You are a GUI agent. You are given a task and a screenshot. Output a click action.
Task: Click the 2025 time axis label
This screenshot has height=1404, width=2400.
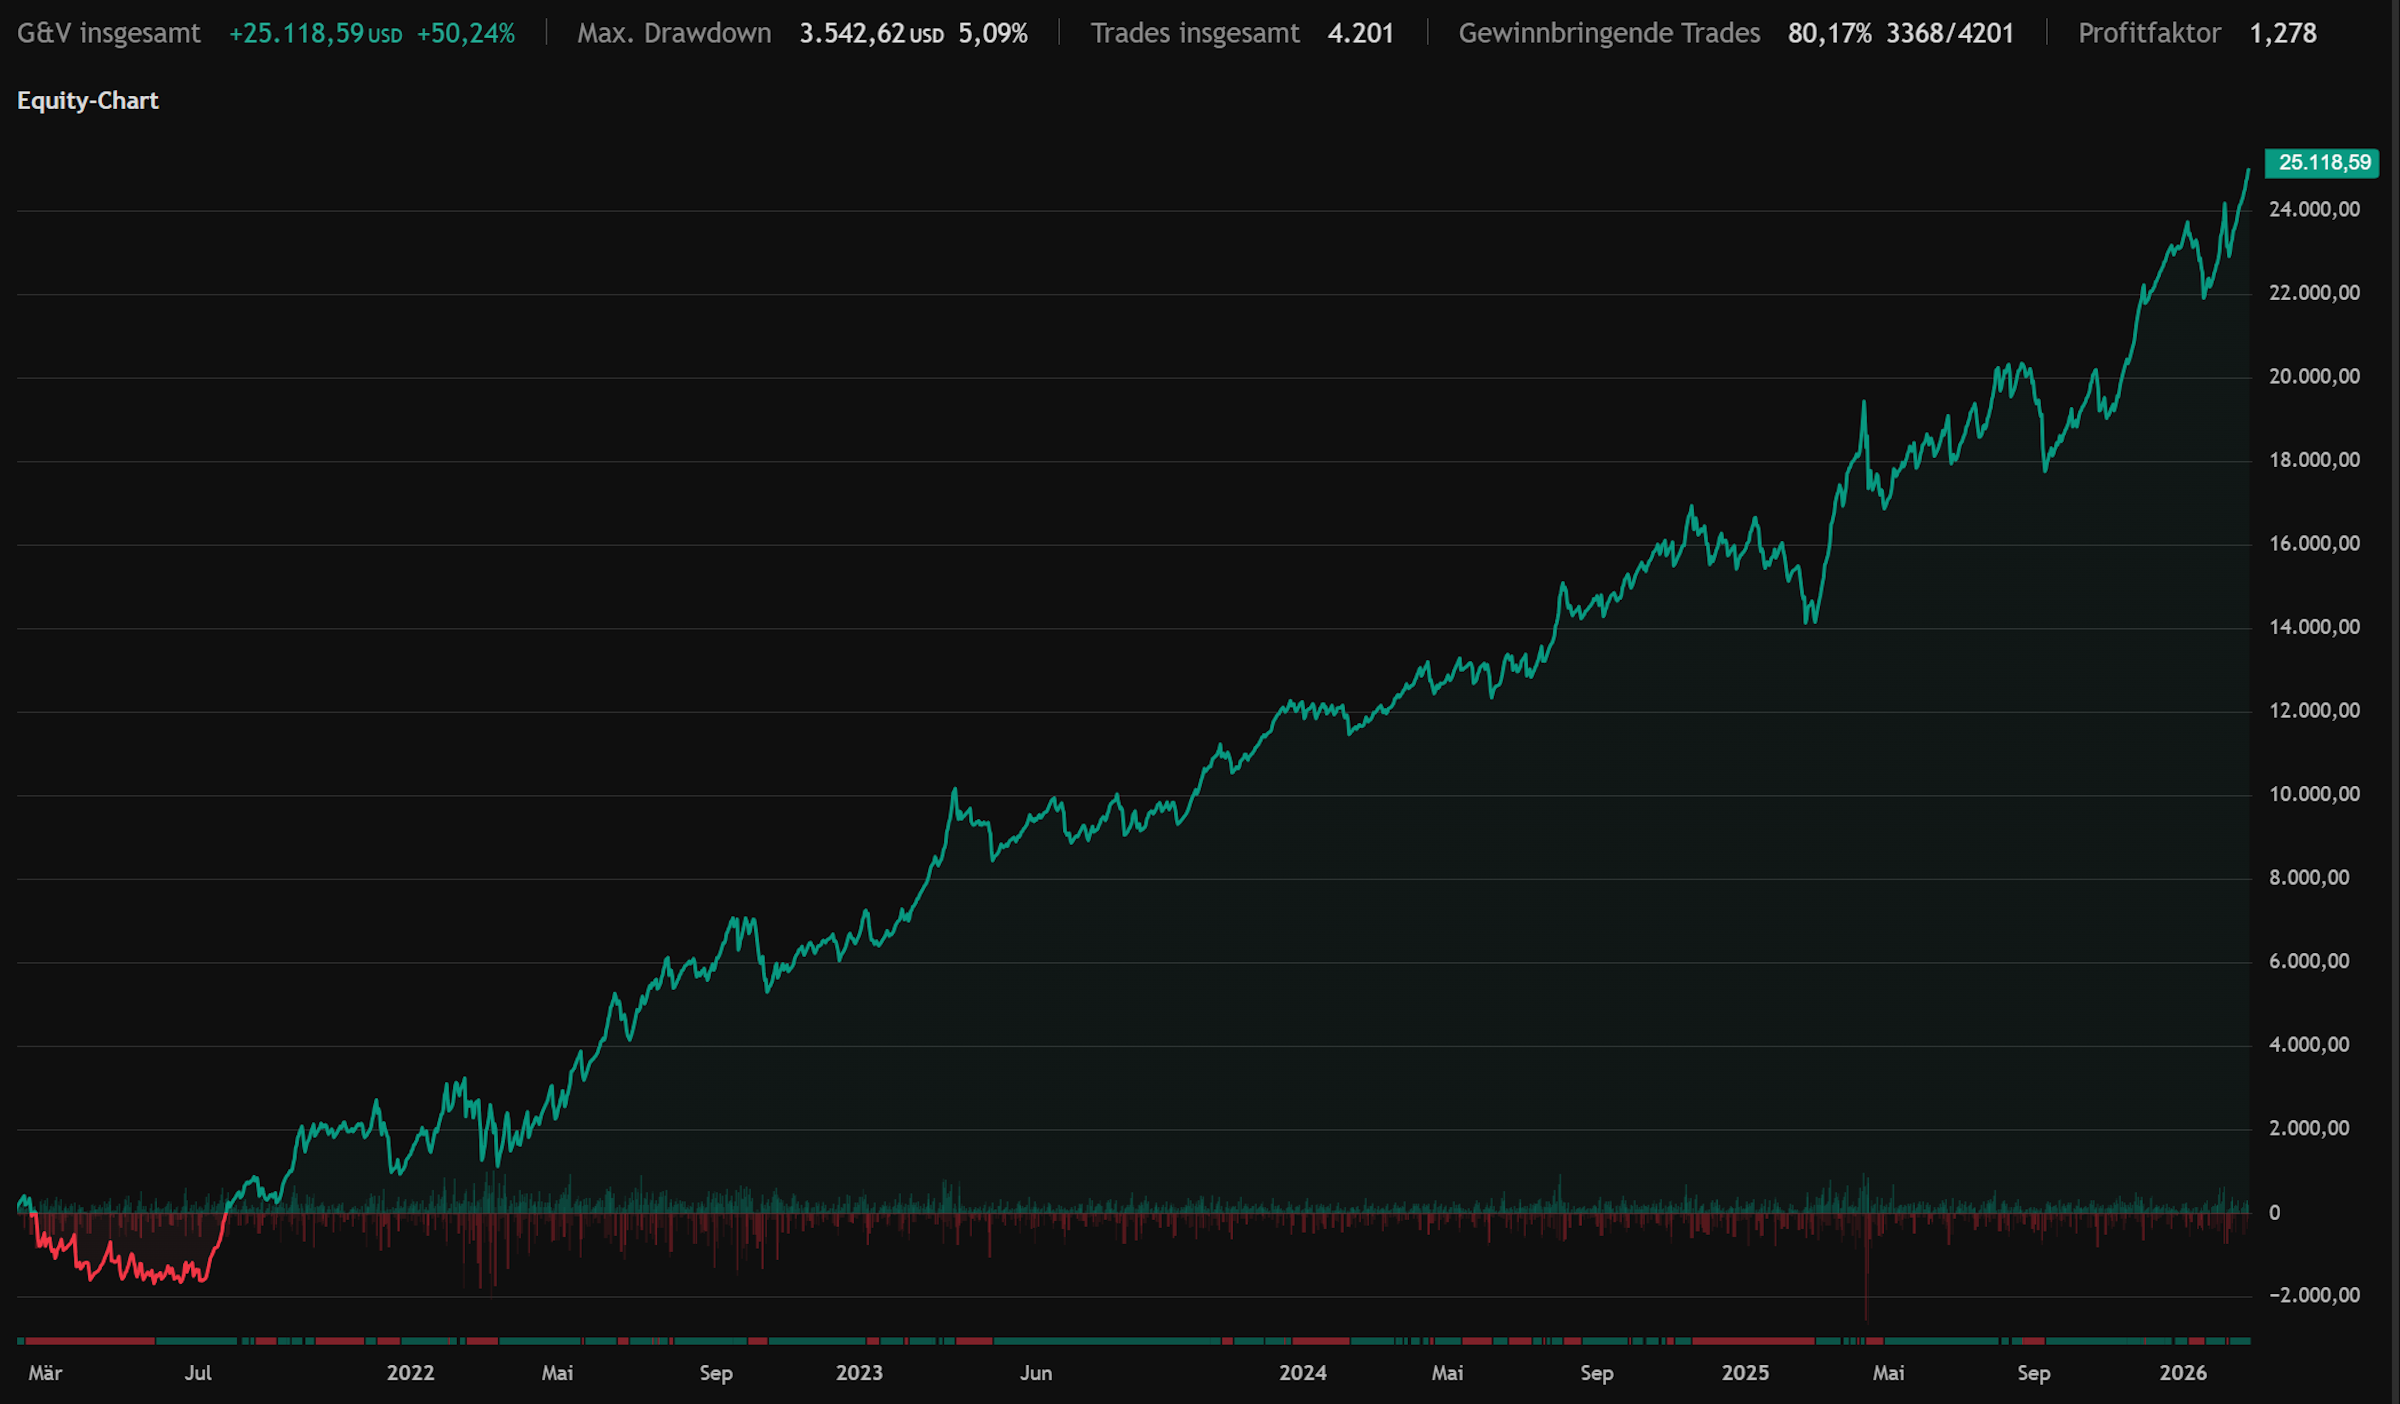(1745, 1373)
